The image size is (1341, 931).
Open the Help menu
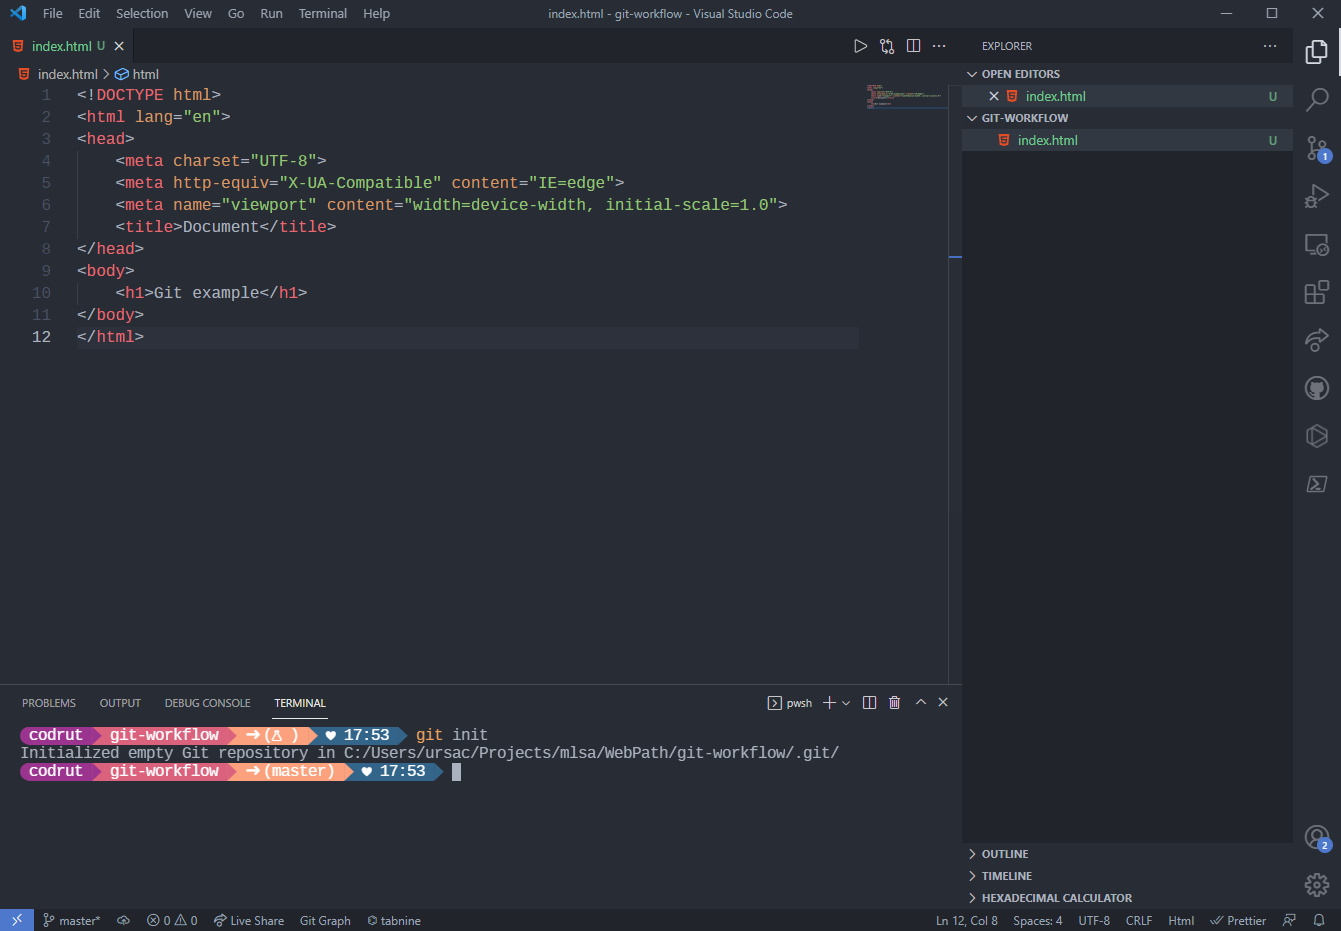376,13
